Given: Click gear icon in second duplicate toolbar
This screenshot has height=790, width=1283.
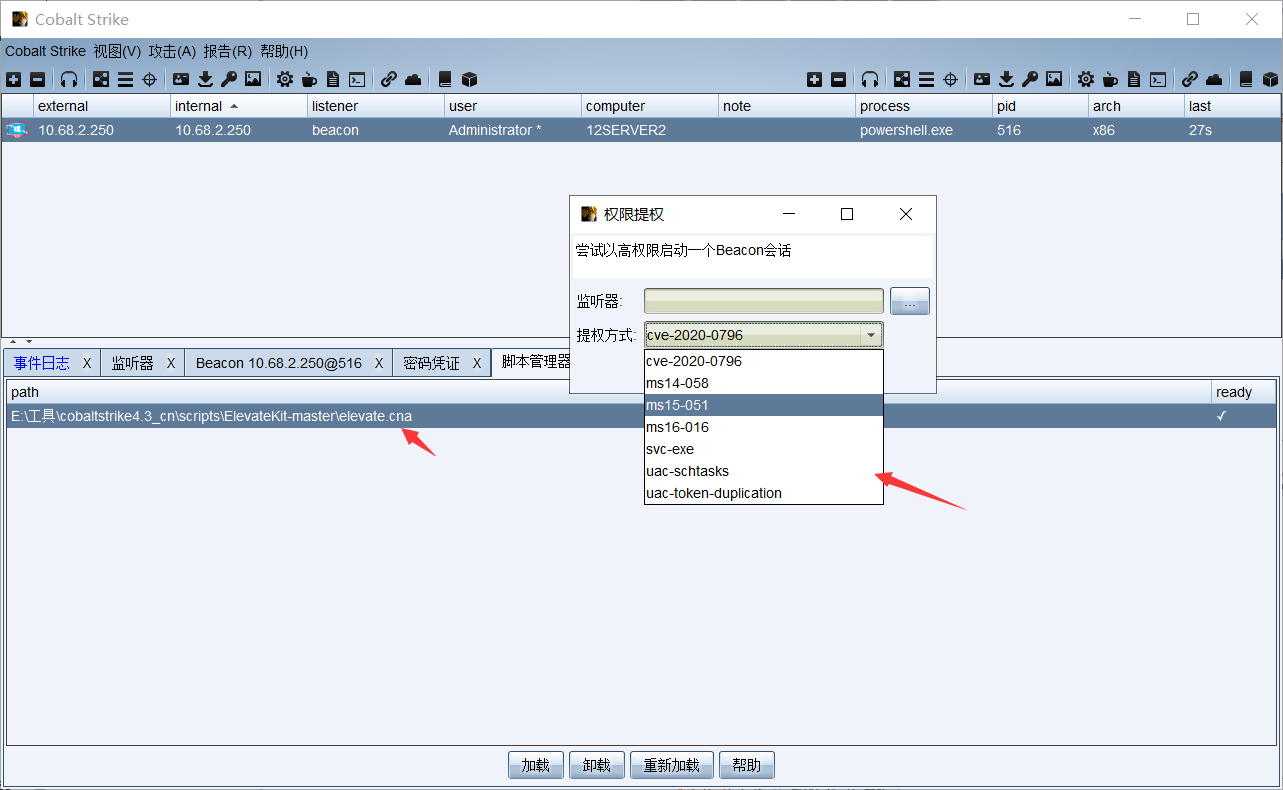Looking at the screenshot, I should 1086,79.
